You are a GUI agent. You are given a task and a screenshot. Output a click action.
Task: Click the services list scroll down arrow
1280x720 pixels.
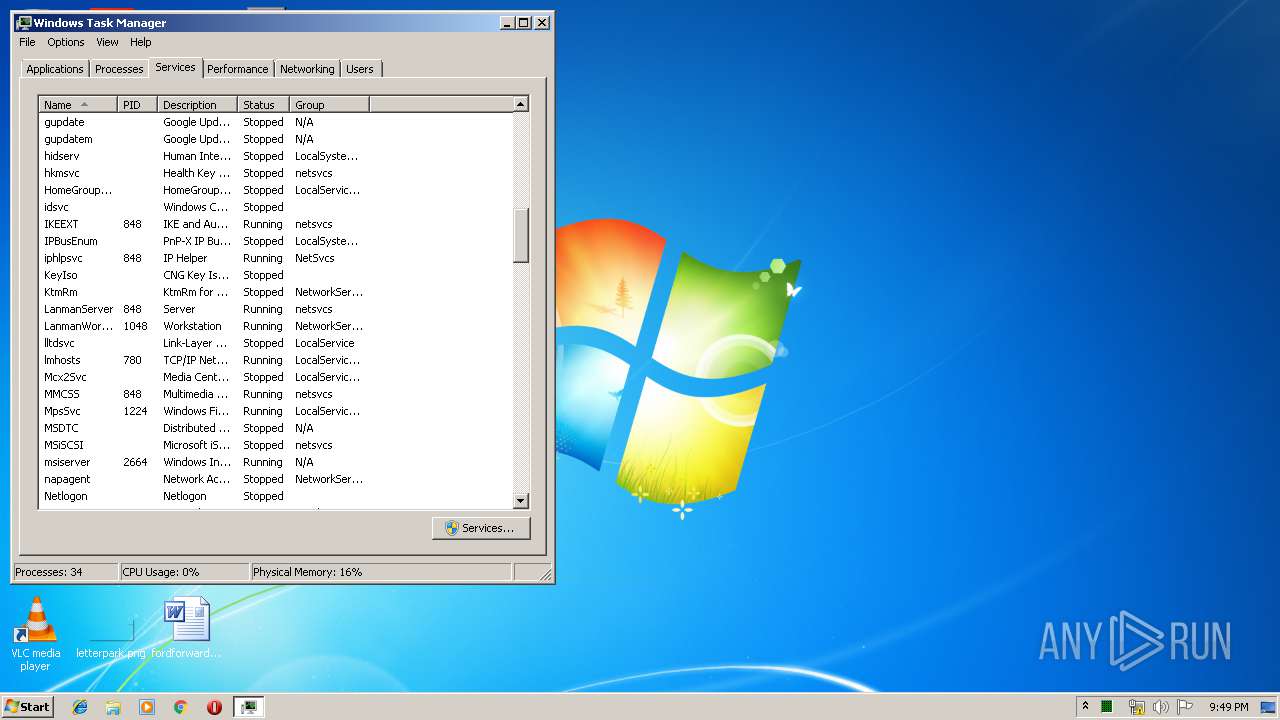tap(520, 500)
